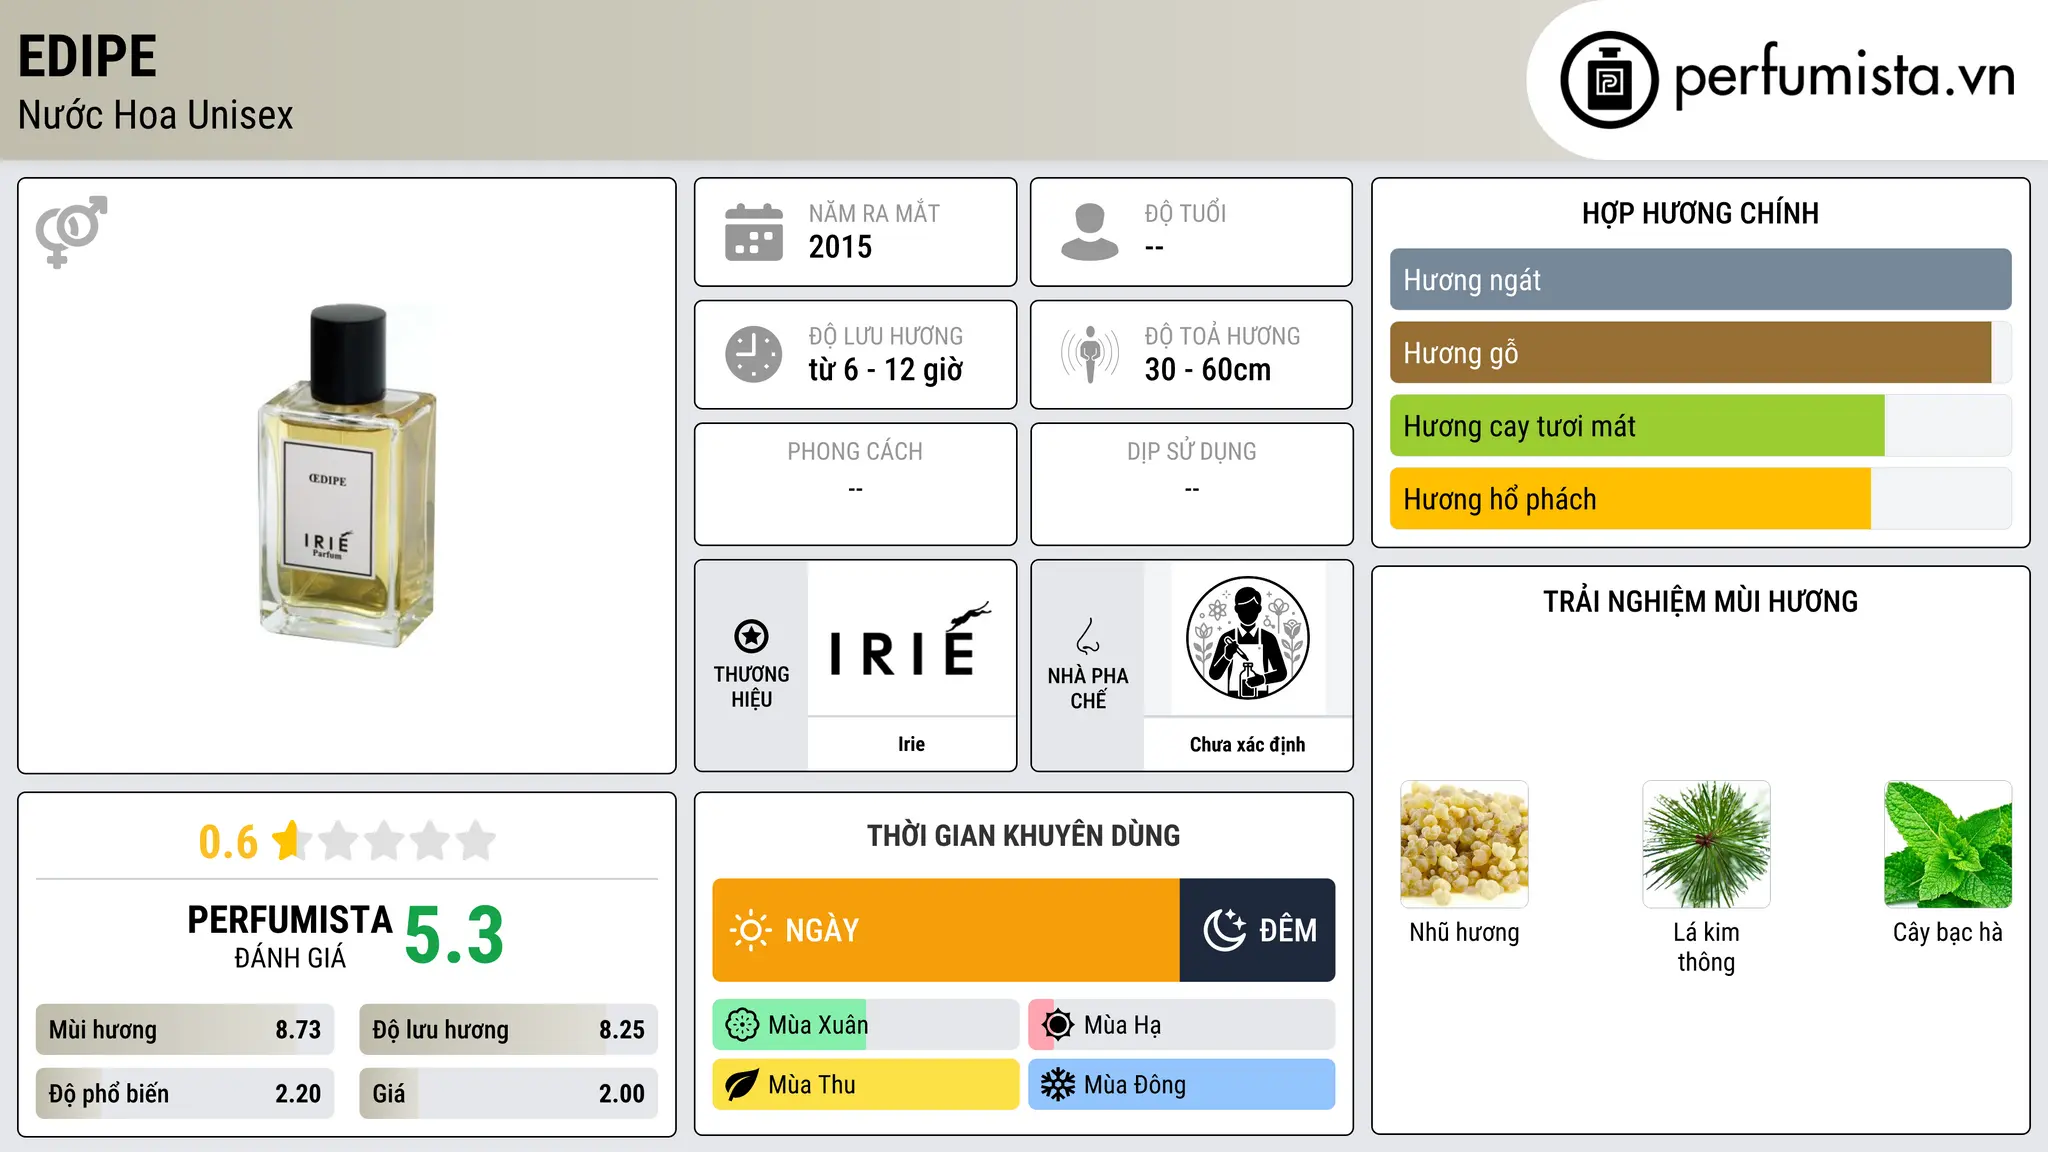Click the Độ tuổi card label

tap(1185, 213)
